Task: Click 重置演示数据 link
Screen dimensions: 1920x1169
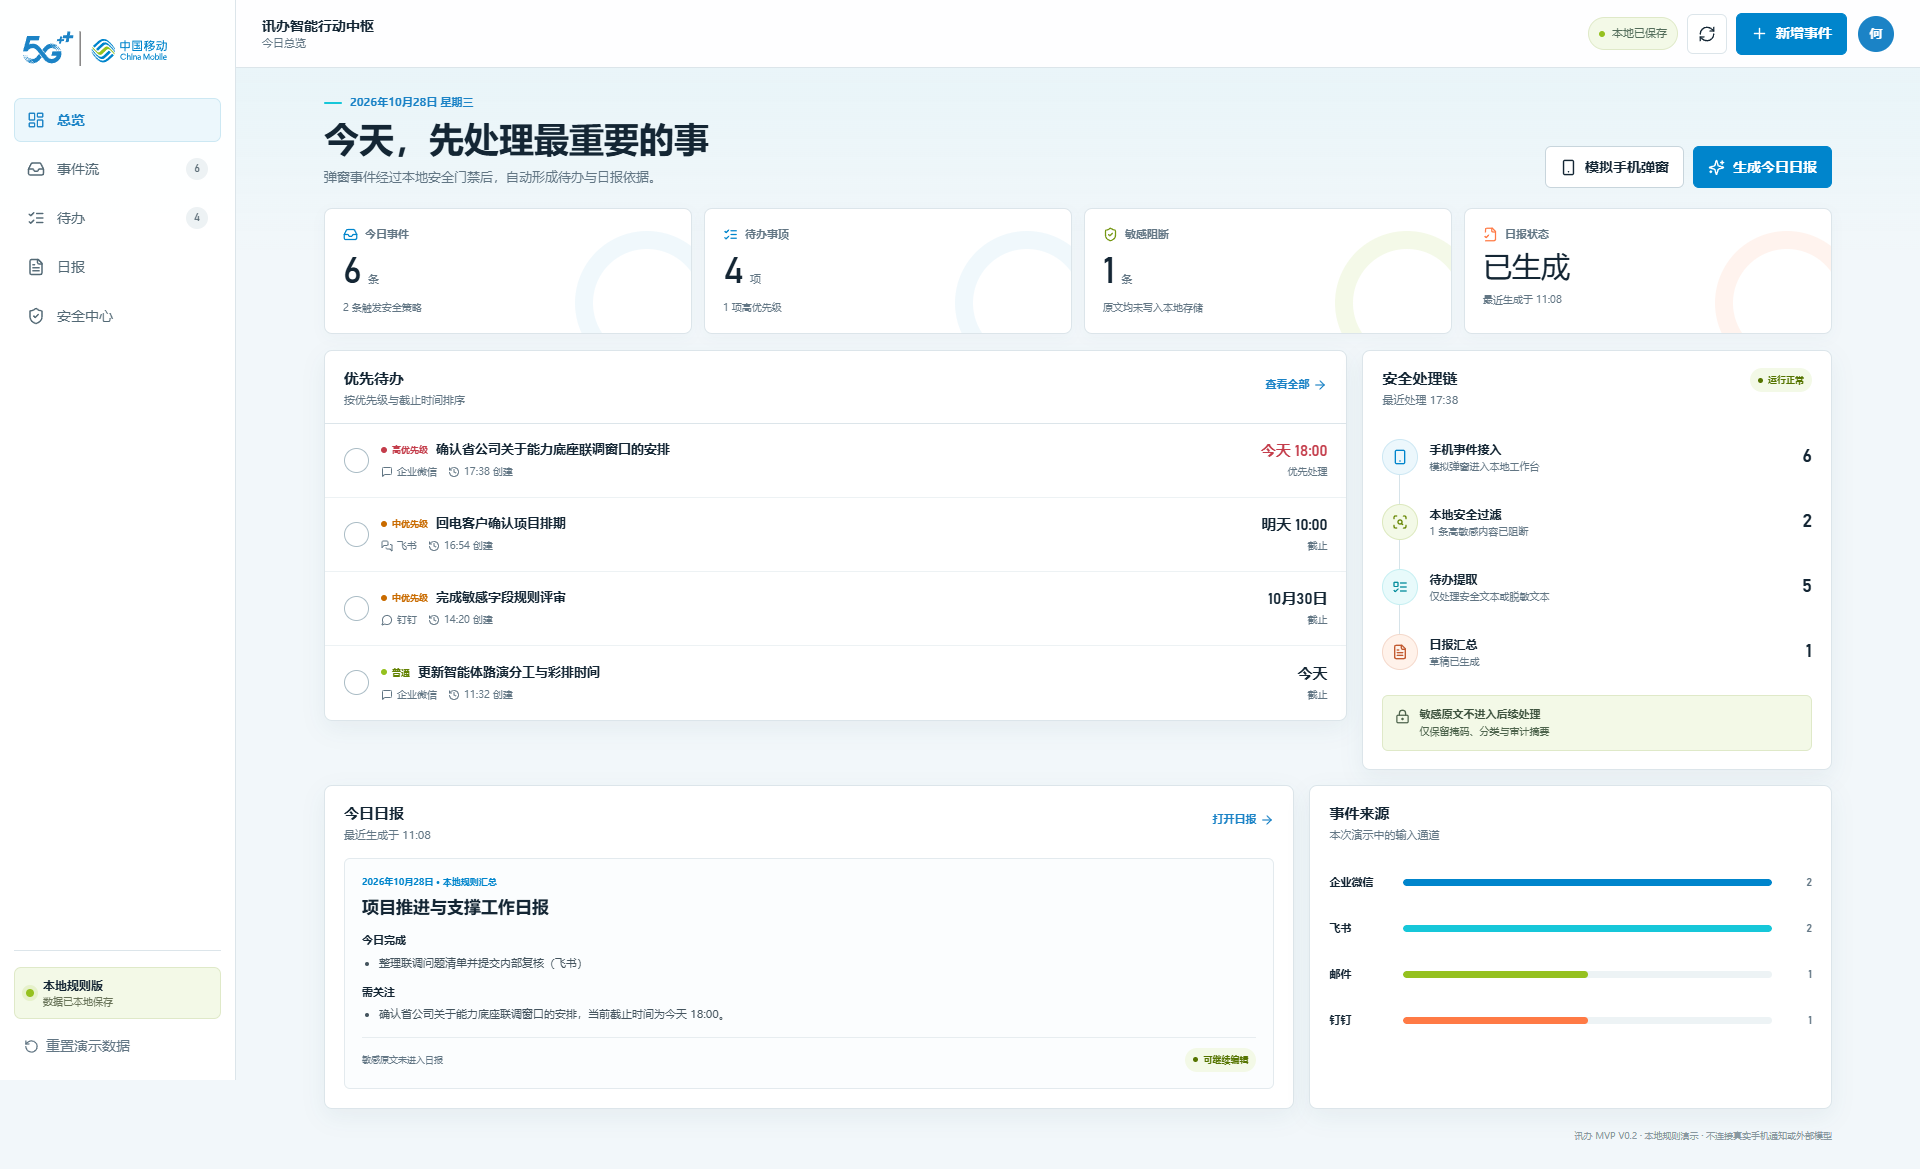Action: pos(77,1046)
